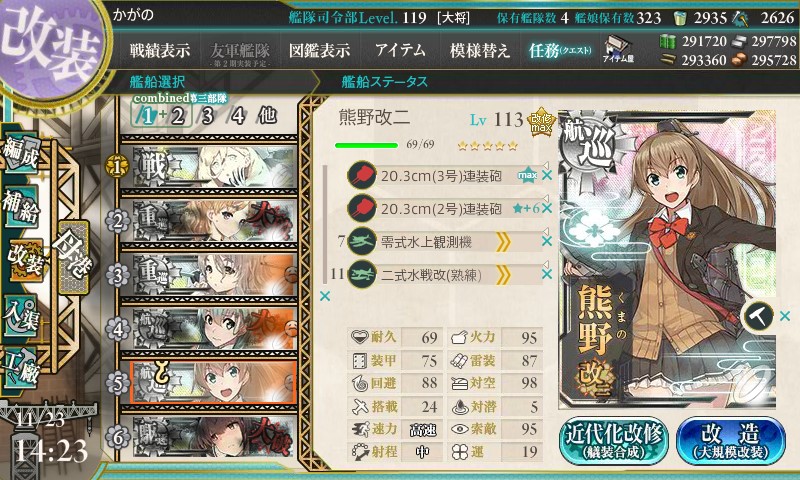The image size is (800, 480).
Task: Click the アイテム屋 item shop icon
Action: pos(618,49)
